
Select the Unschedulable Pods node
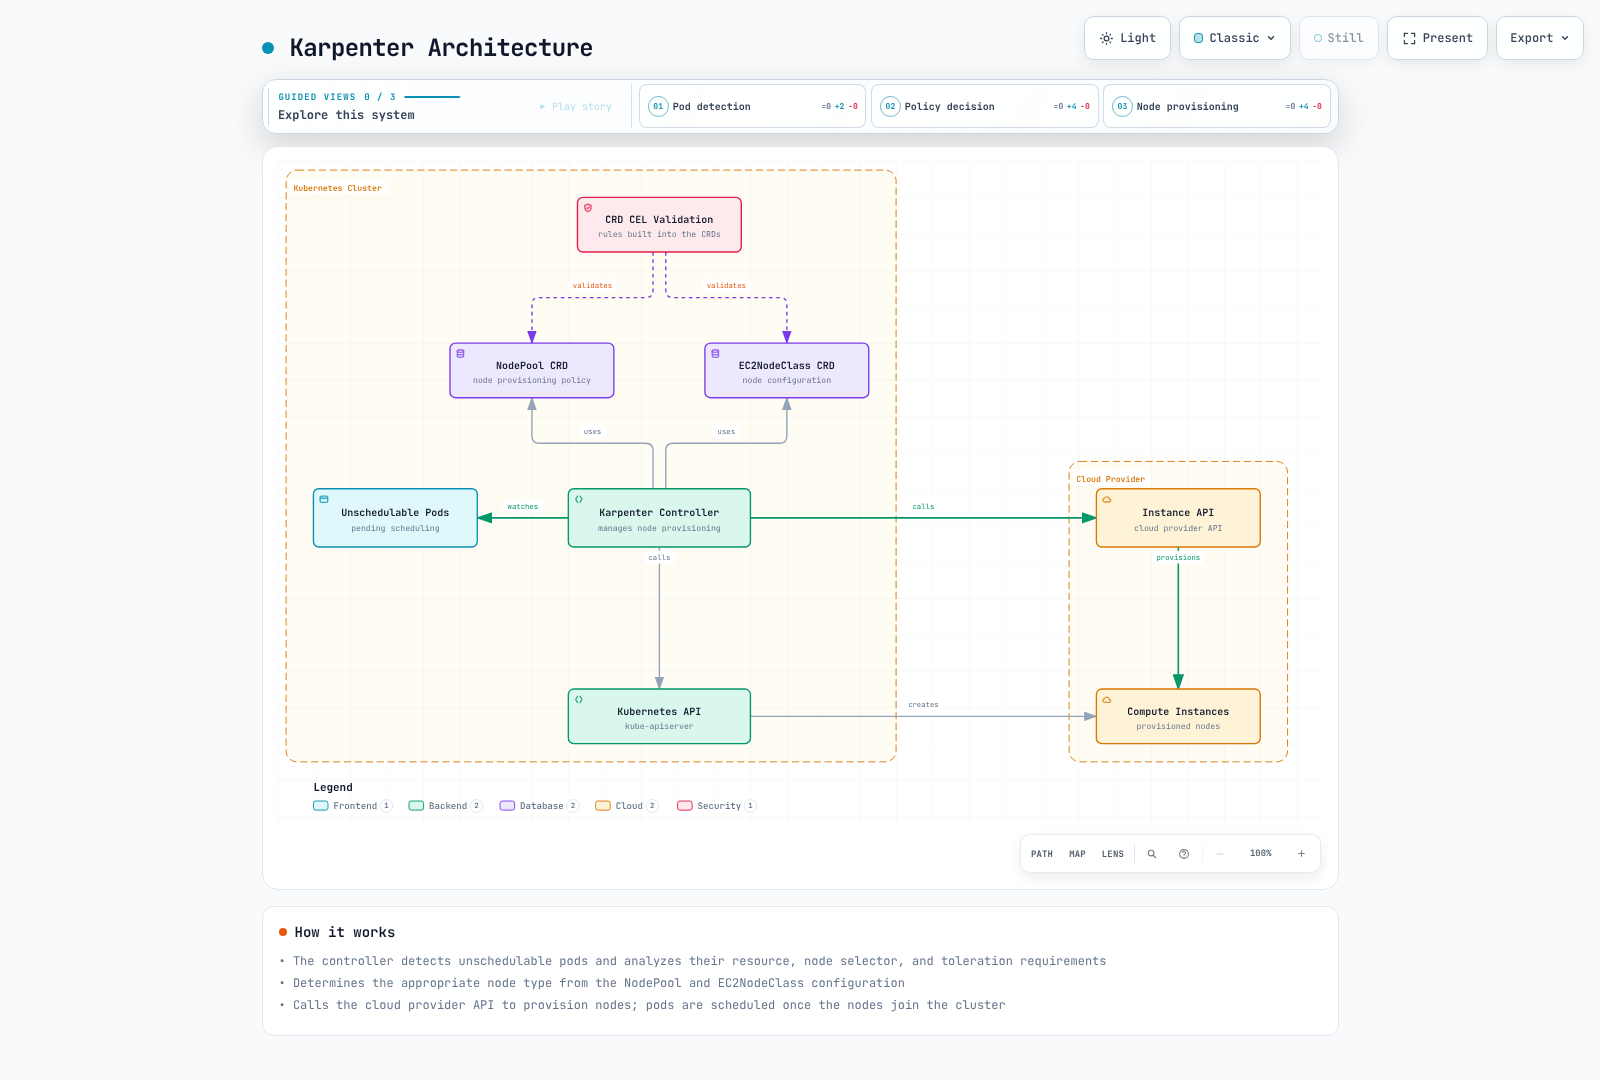395,518
